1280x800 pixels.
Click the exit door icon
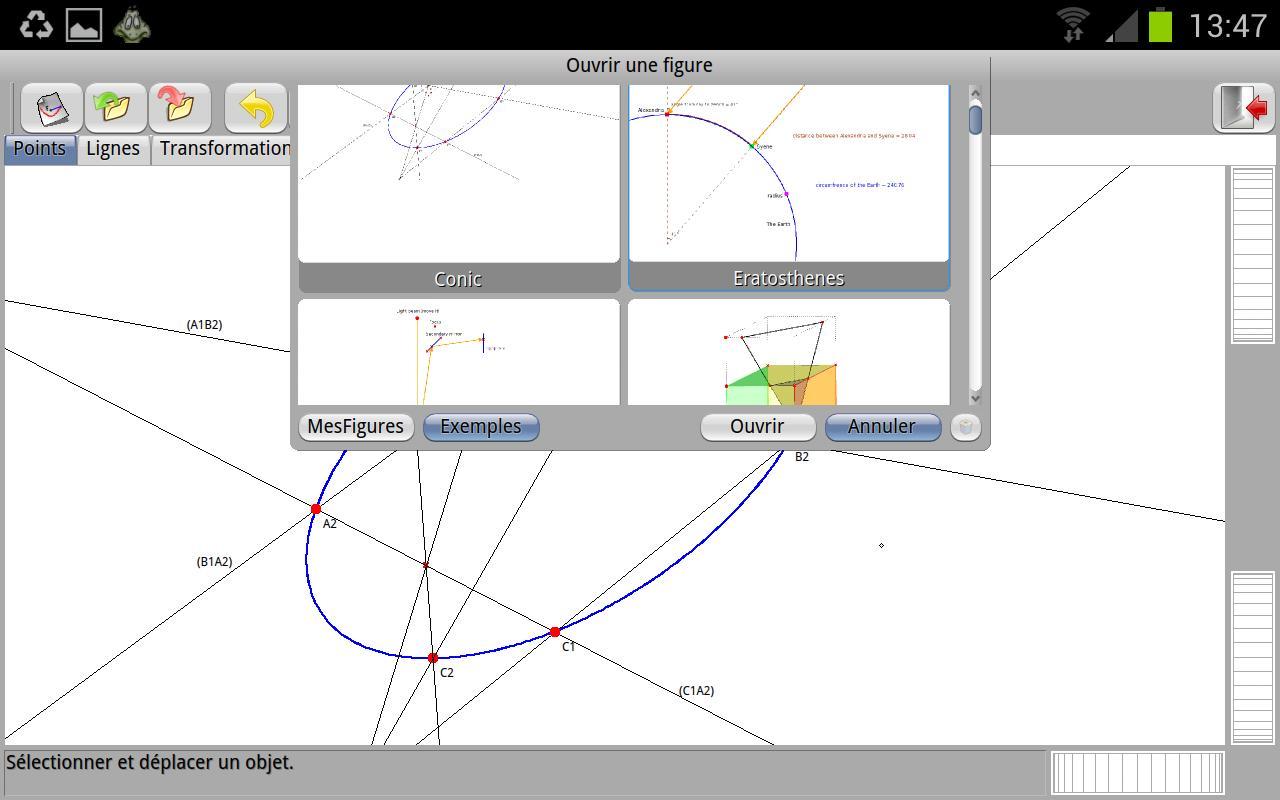coord(1244,107)
